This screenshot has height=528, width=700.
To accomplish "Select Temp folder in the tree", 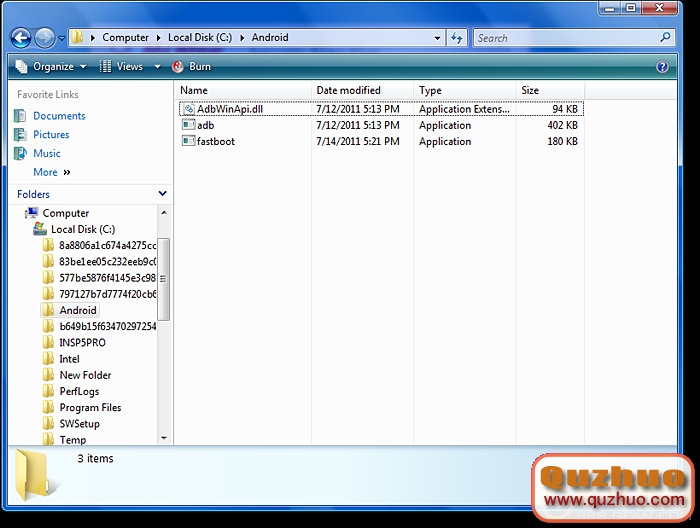I will (72, 440).
